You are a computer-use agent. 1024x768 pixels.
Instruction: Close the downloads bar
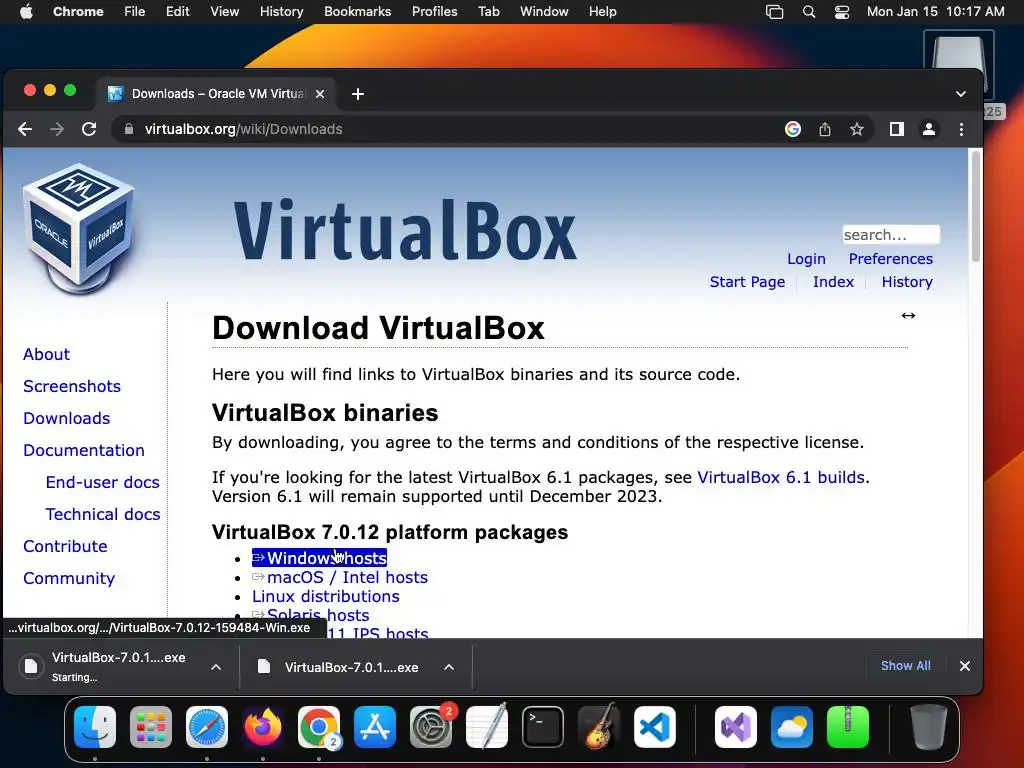click(x=965, y=666)
